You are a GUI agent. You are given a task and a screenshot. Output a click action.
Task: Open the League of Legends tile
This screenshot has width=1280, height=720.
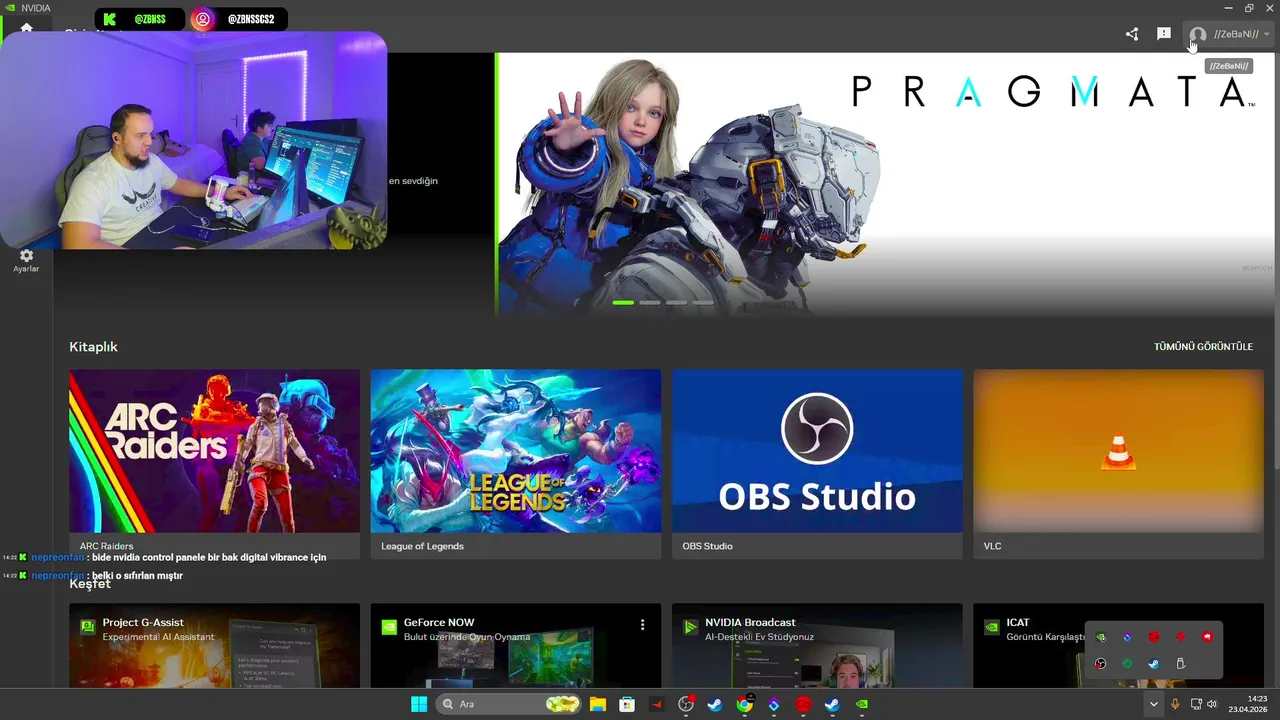coord(516,464)
